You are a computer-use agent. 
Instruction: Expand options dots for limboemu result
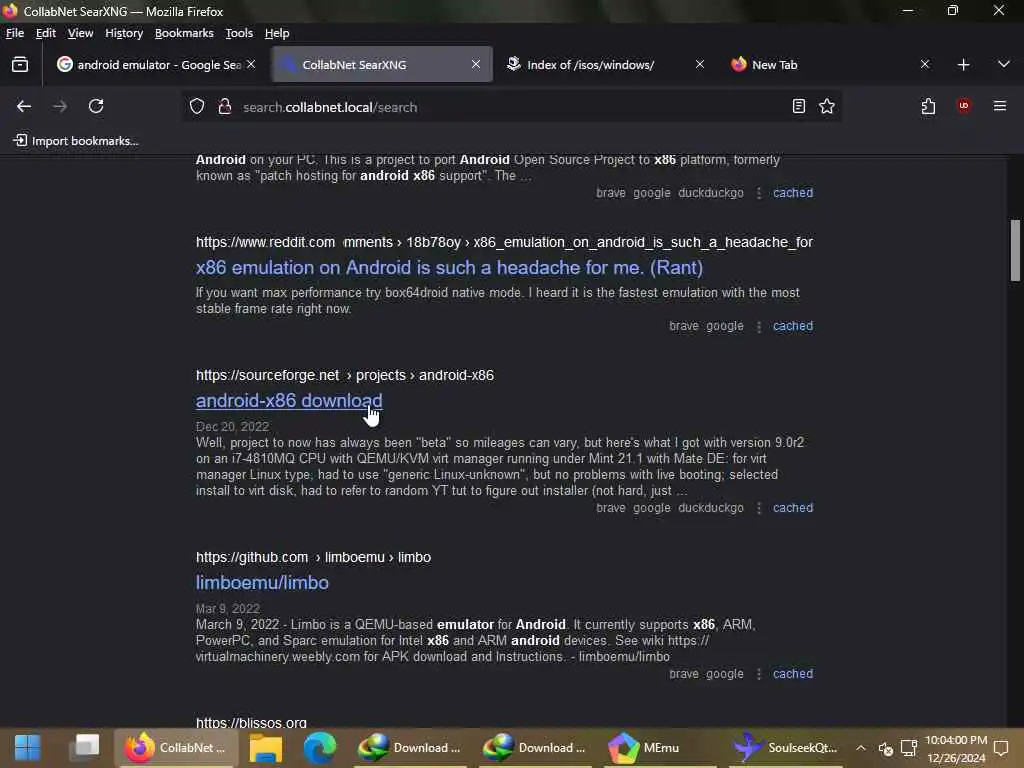(758, 673)
